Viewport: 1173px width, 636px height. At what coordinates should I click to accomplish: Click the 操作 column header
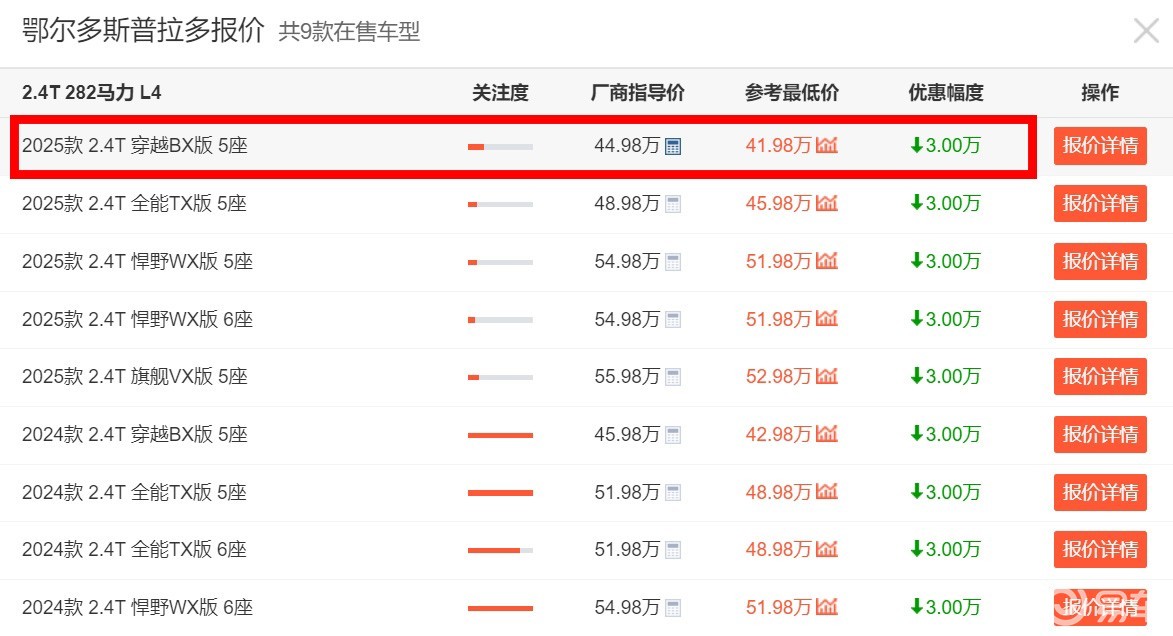pyautogui.click(x=1100, y=93)
